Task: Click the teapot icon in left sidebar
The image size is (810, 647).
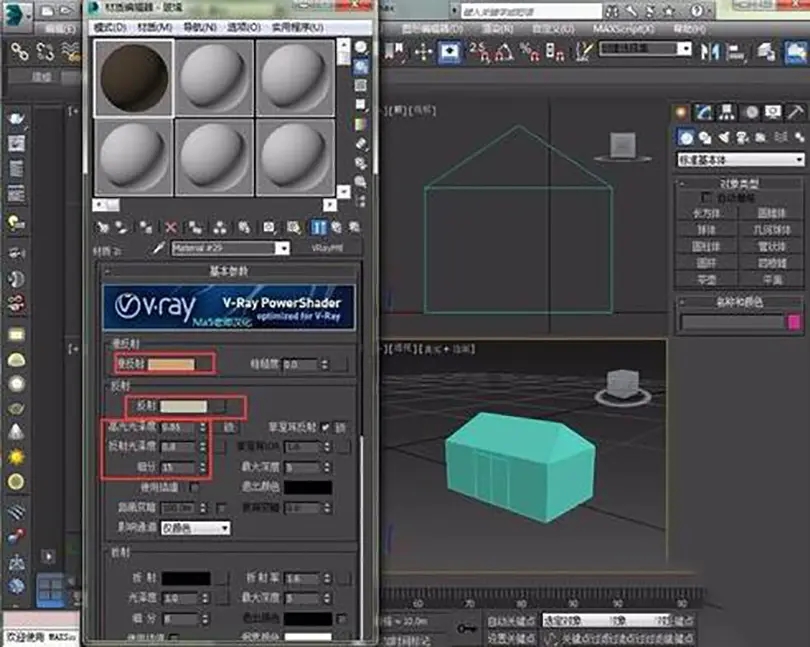Action: coord(17,118)
